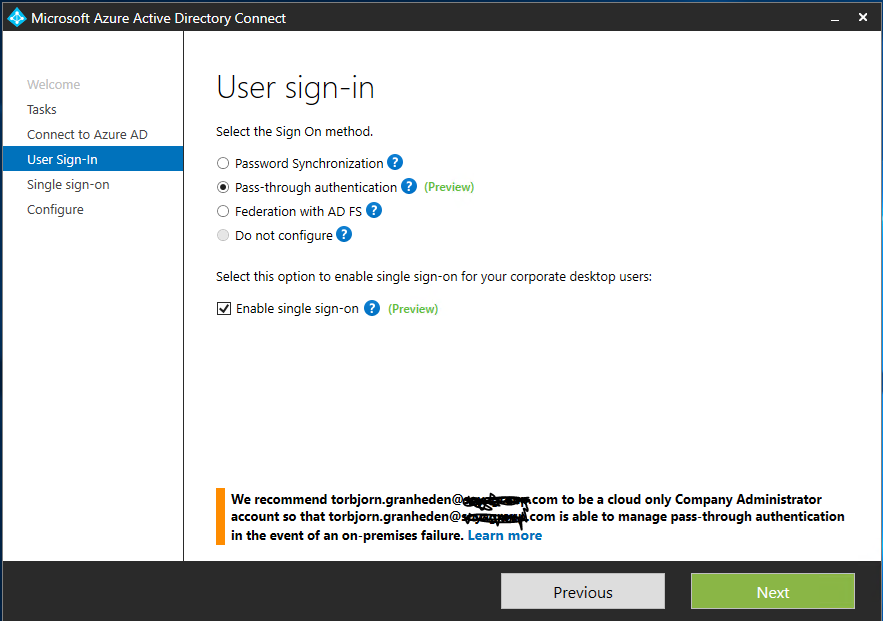Click the Preview label beside Enable single sign-on
Image resolution: width=883 pixels, height=621 pixels.
click(x=413, y=309)
